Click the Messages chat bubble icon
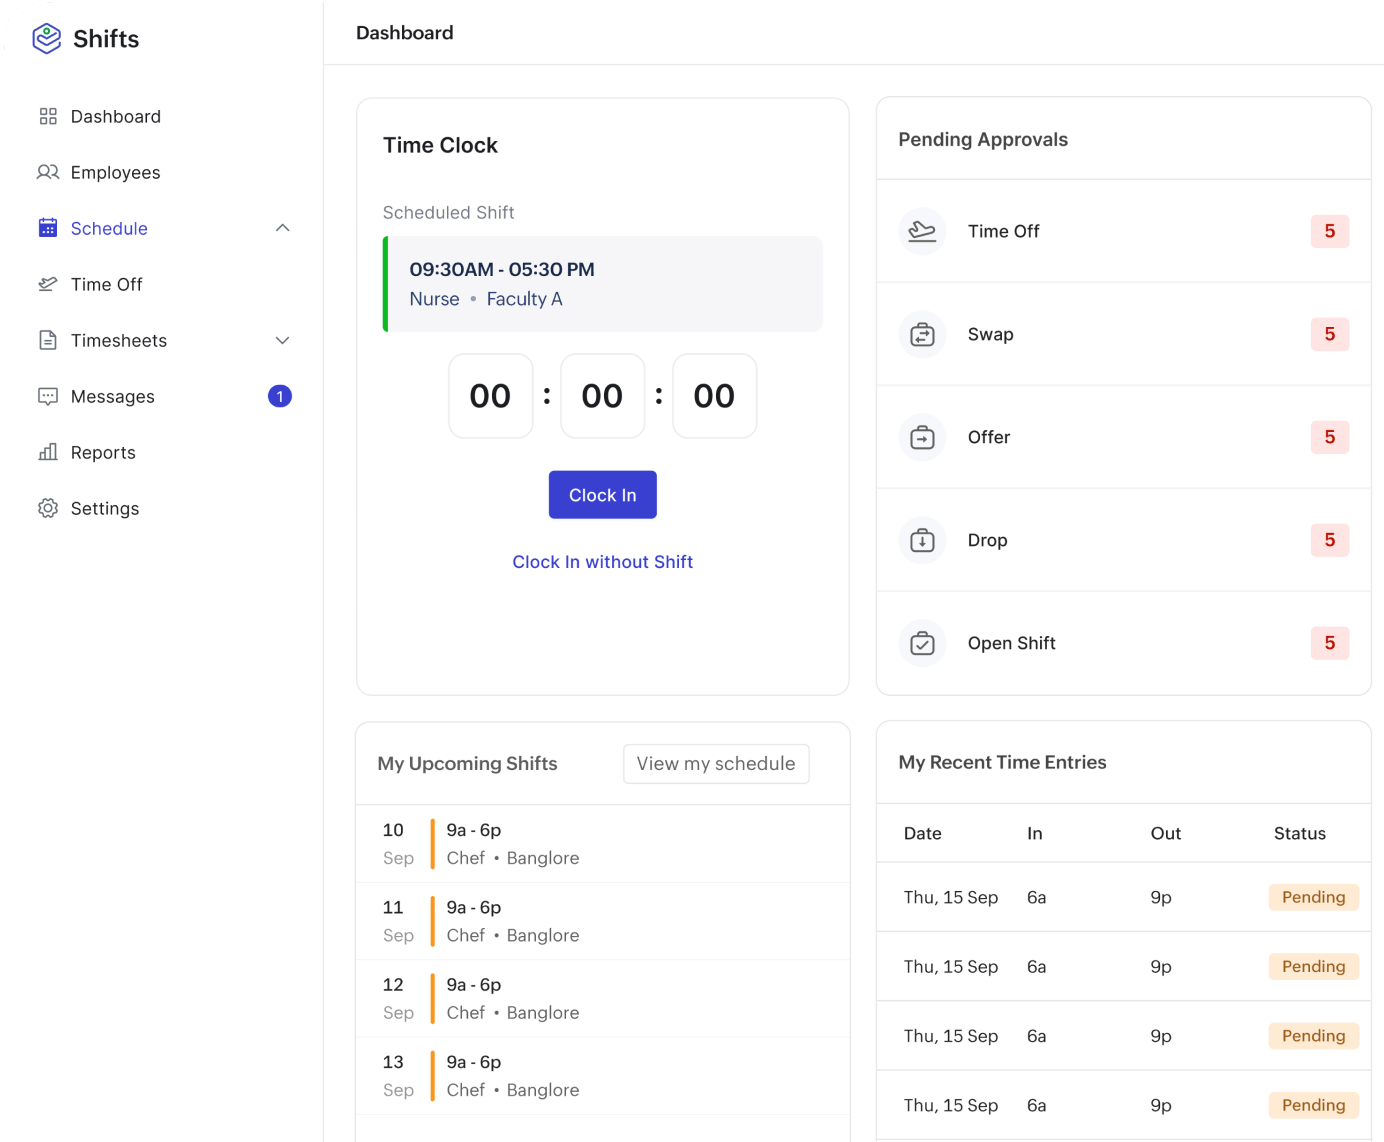 click(x=48, y=396)
